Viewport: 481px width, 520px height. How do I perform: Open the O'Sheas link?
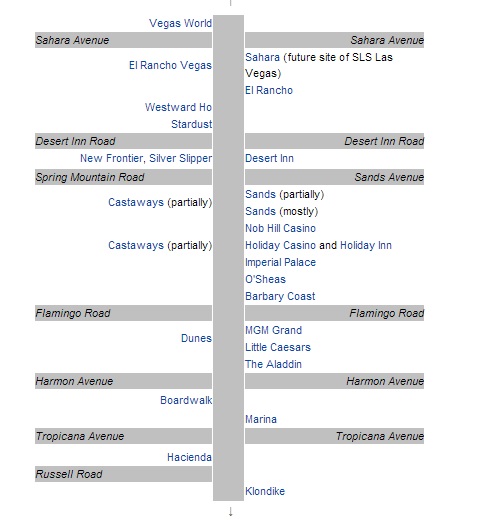pyautogui.click(x=265, y=279)
